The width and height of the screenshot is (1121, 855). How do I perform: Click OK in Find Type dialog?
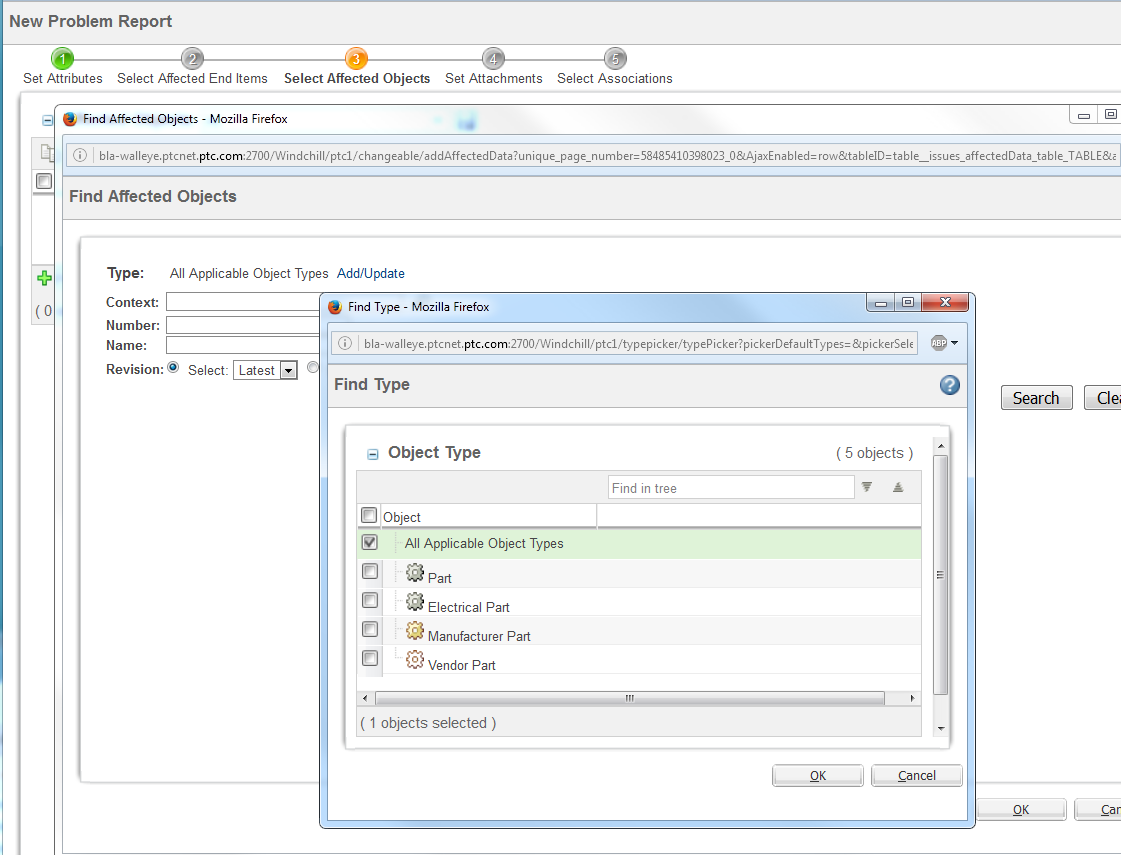pyautogui.click(x=817, y=776)
